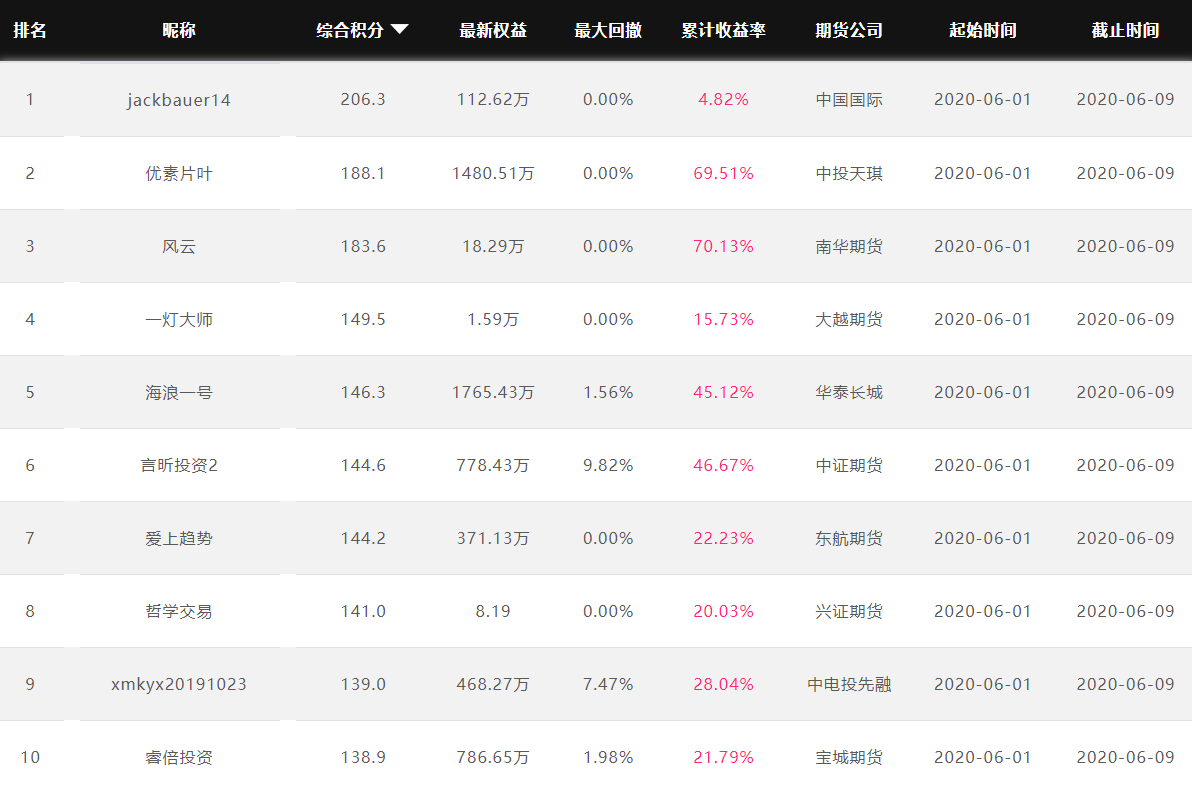Click the 排名 column header

[30, 30]
